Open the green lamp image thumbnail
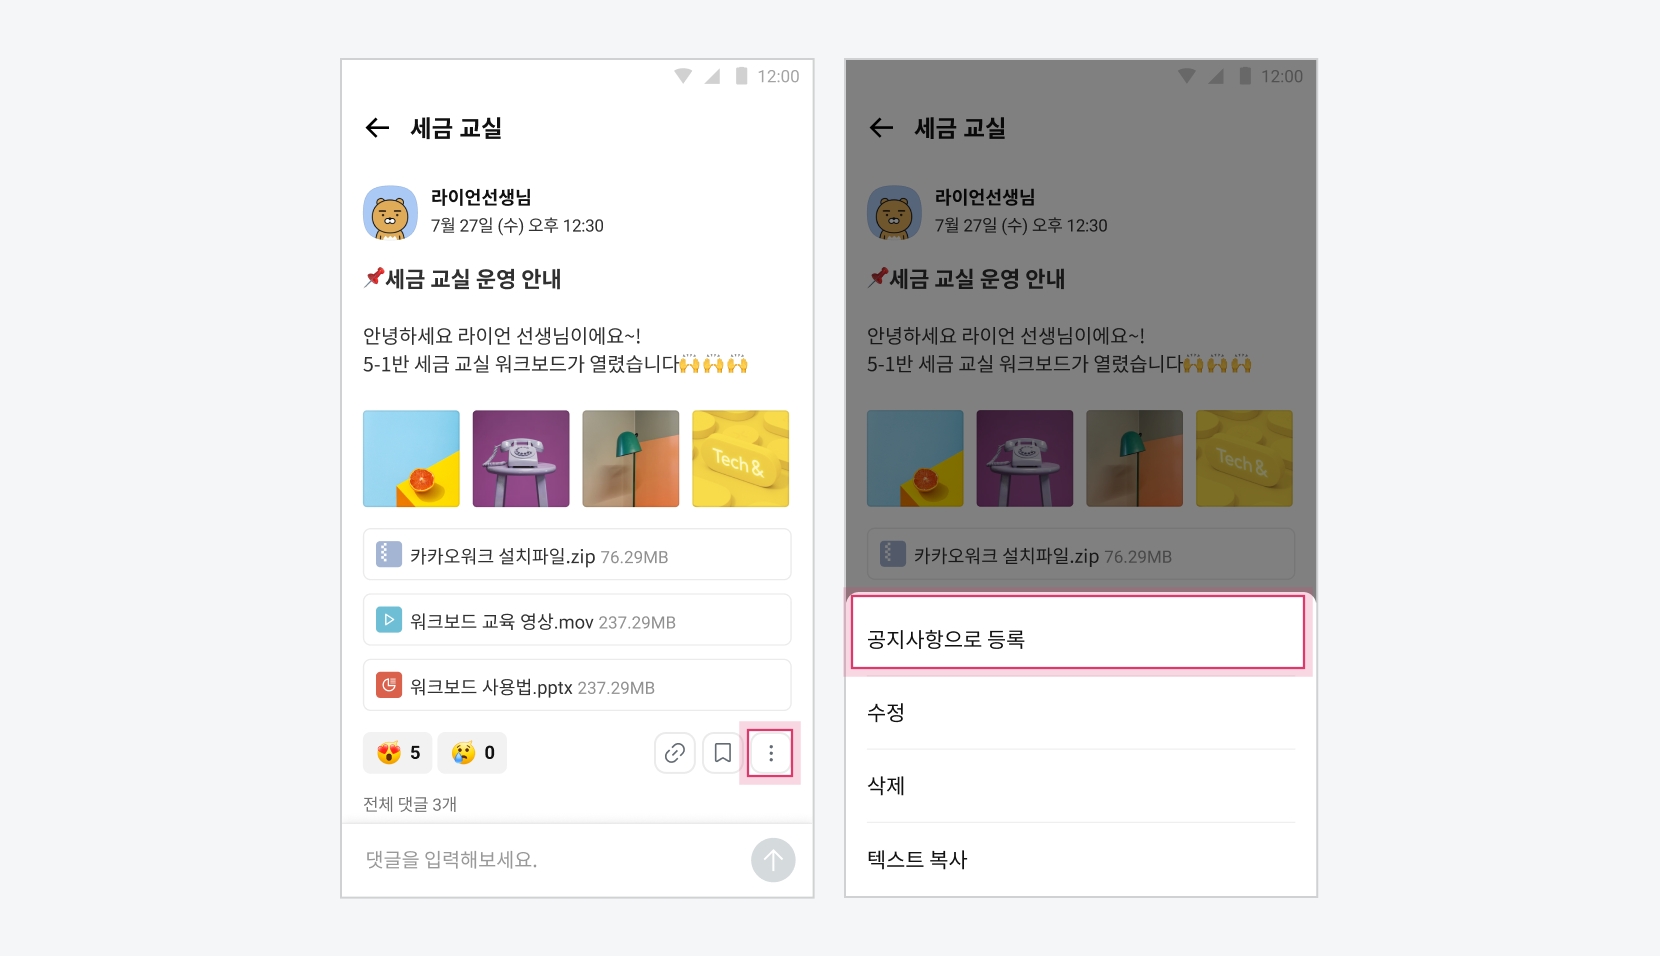The image size is (1660, 956). point(631,459)
